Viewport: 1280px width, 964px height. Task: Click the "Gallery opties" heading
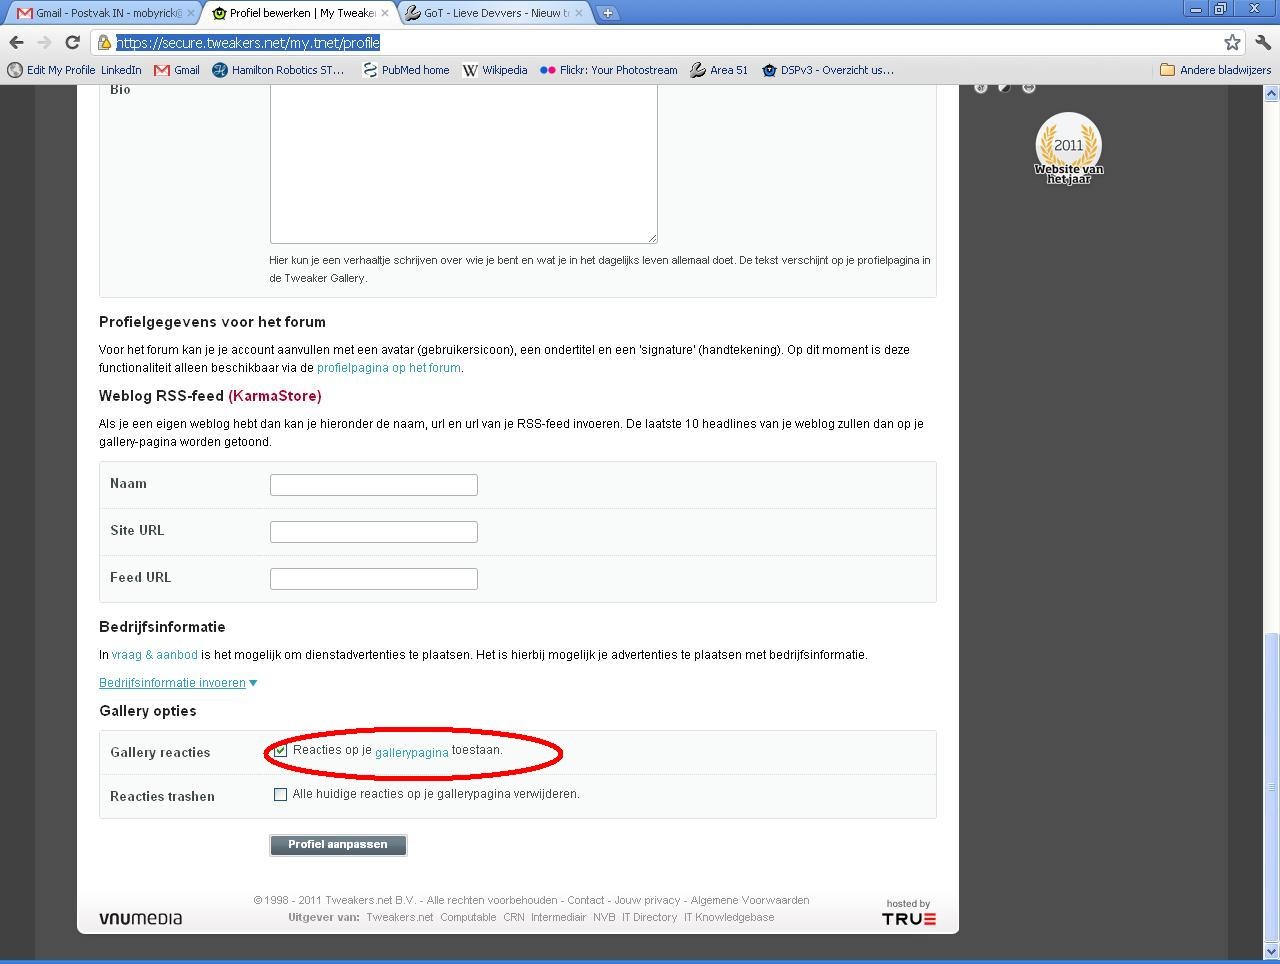tap(148, 711)
